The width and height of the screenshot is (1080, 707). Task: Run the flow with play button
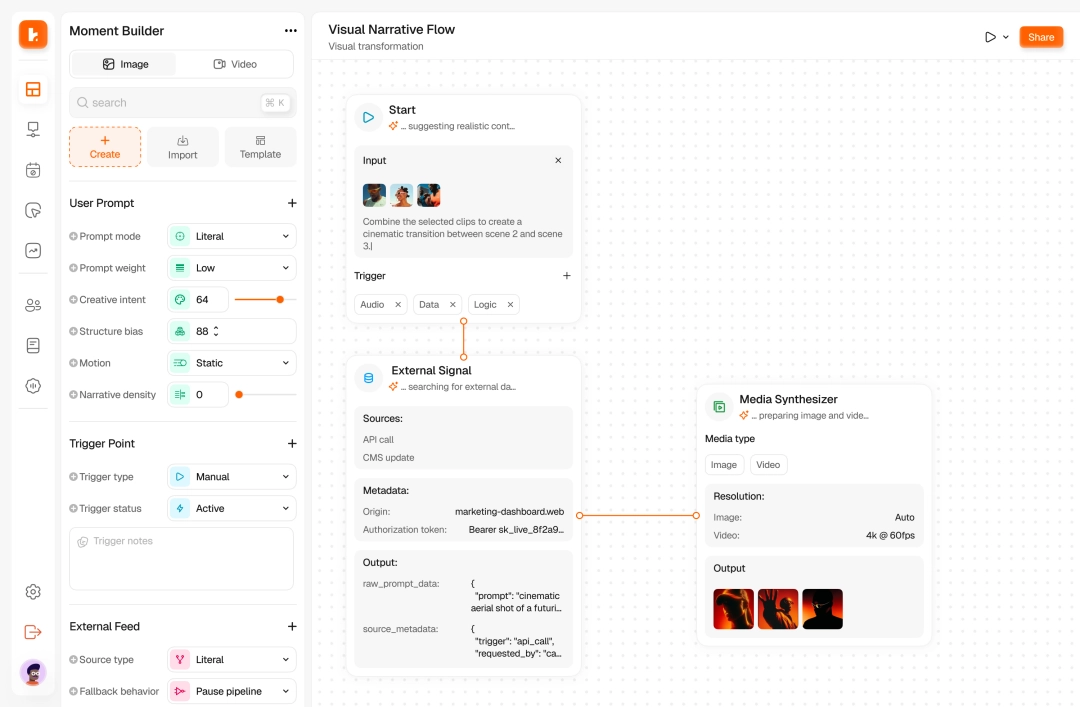tap(990, 37)
